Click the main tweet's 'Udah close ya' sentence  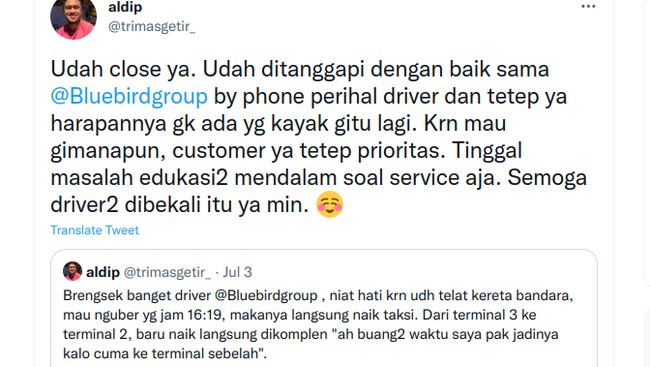123,69
